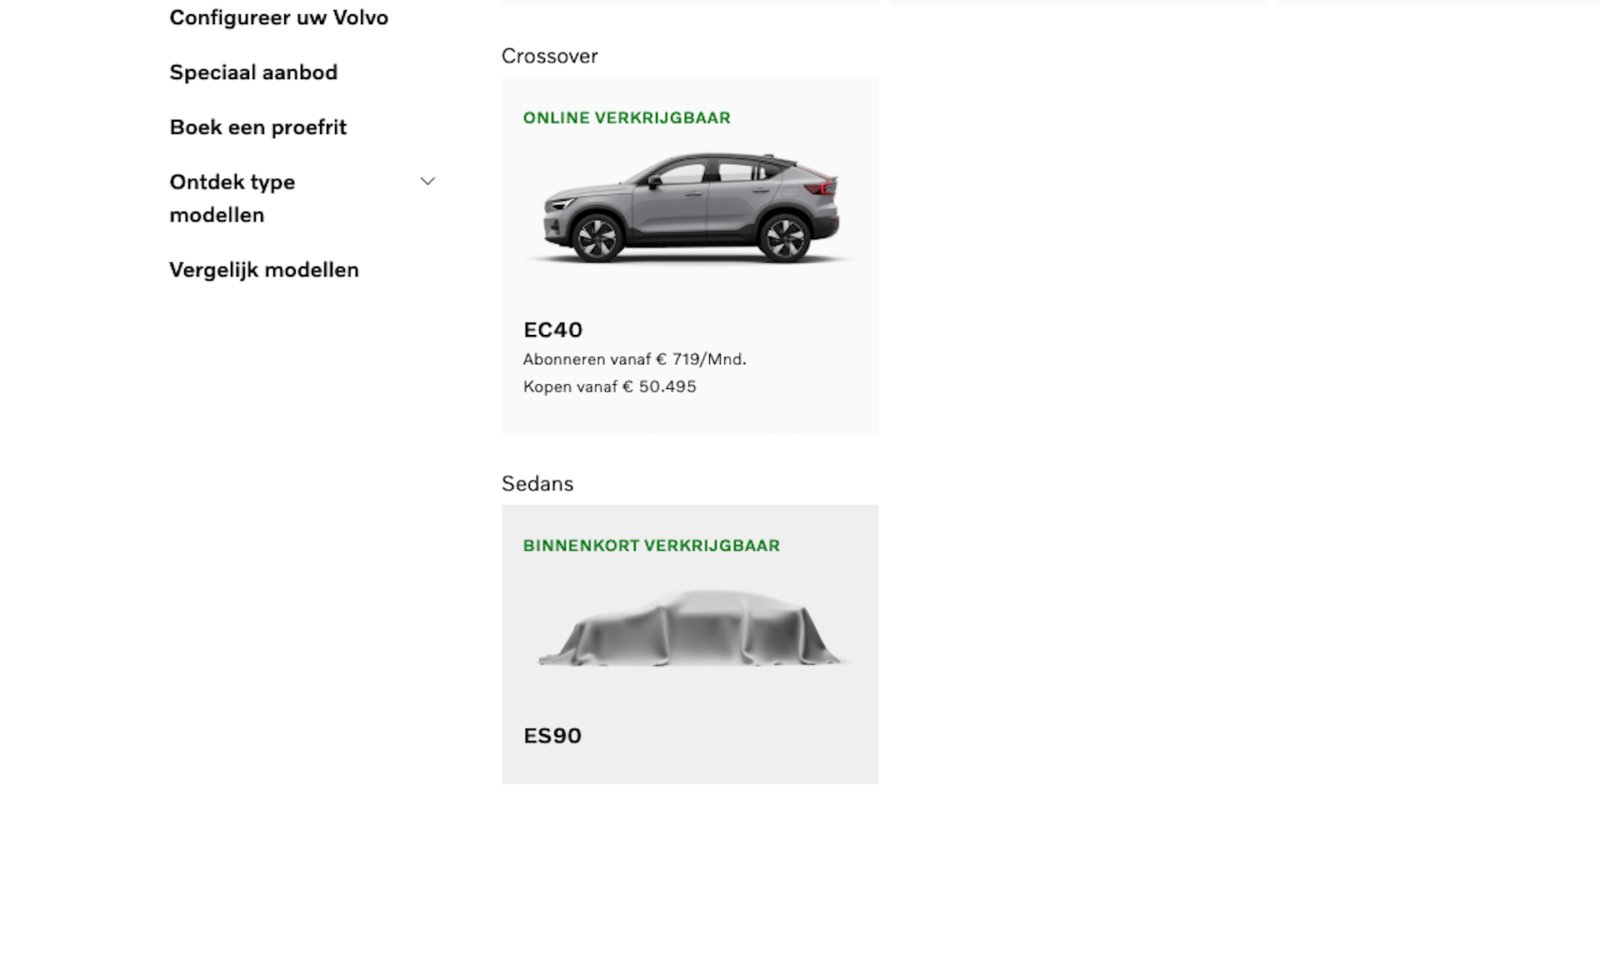1600x979 pixels.
Task: Click the Crossover category heading
Action: [x=549, y=57]
